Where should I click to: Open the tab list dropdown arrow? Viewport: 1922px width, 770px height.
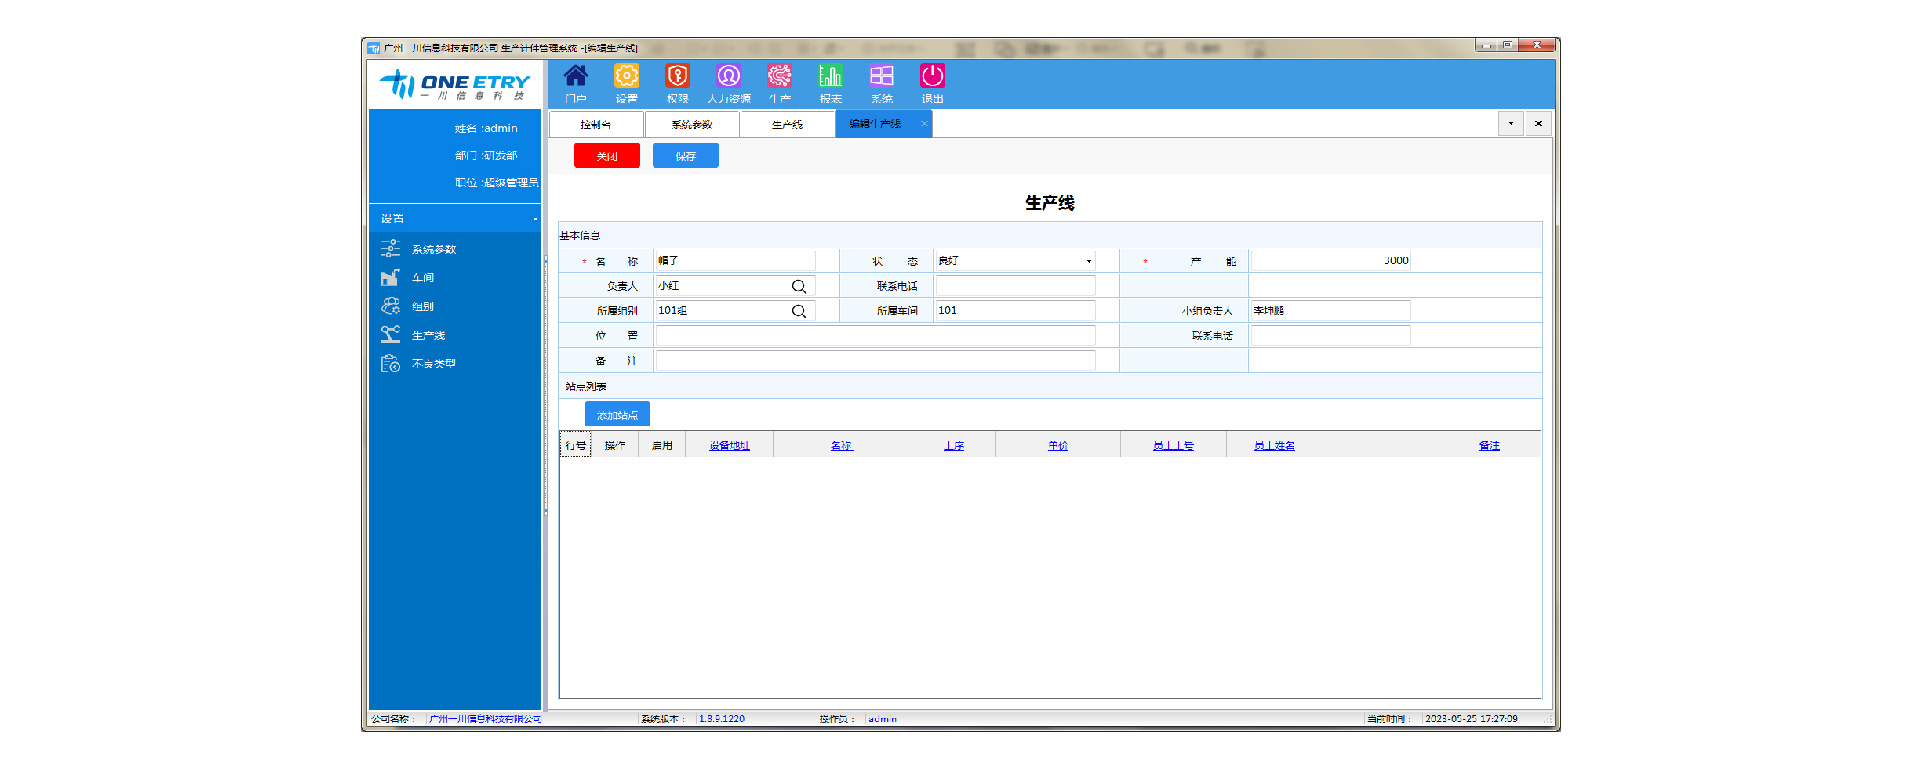pyautogui.click(x=1511, y=124)
